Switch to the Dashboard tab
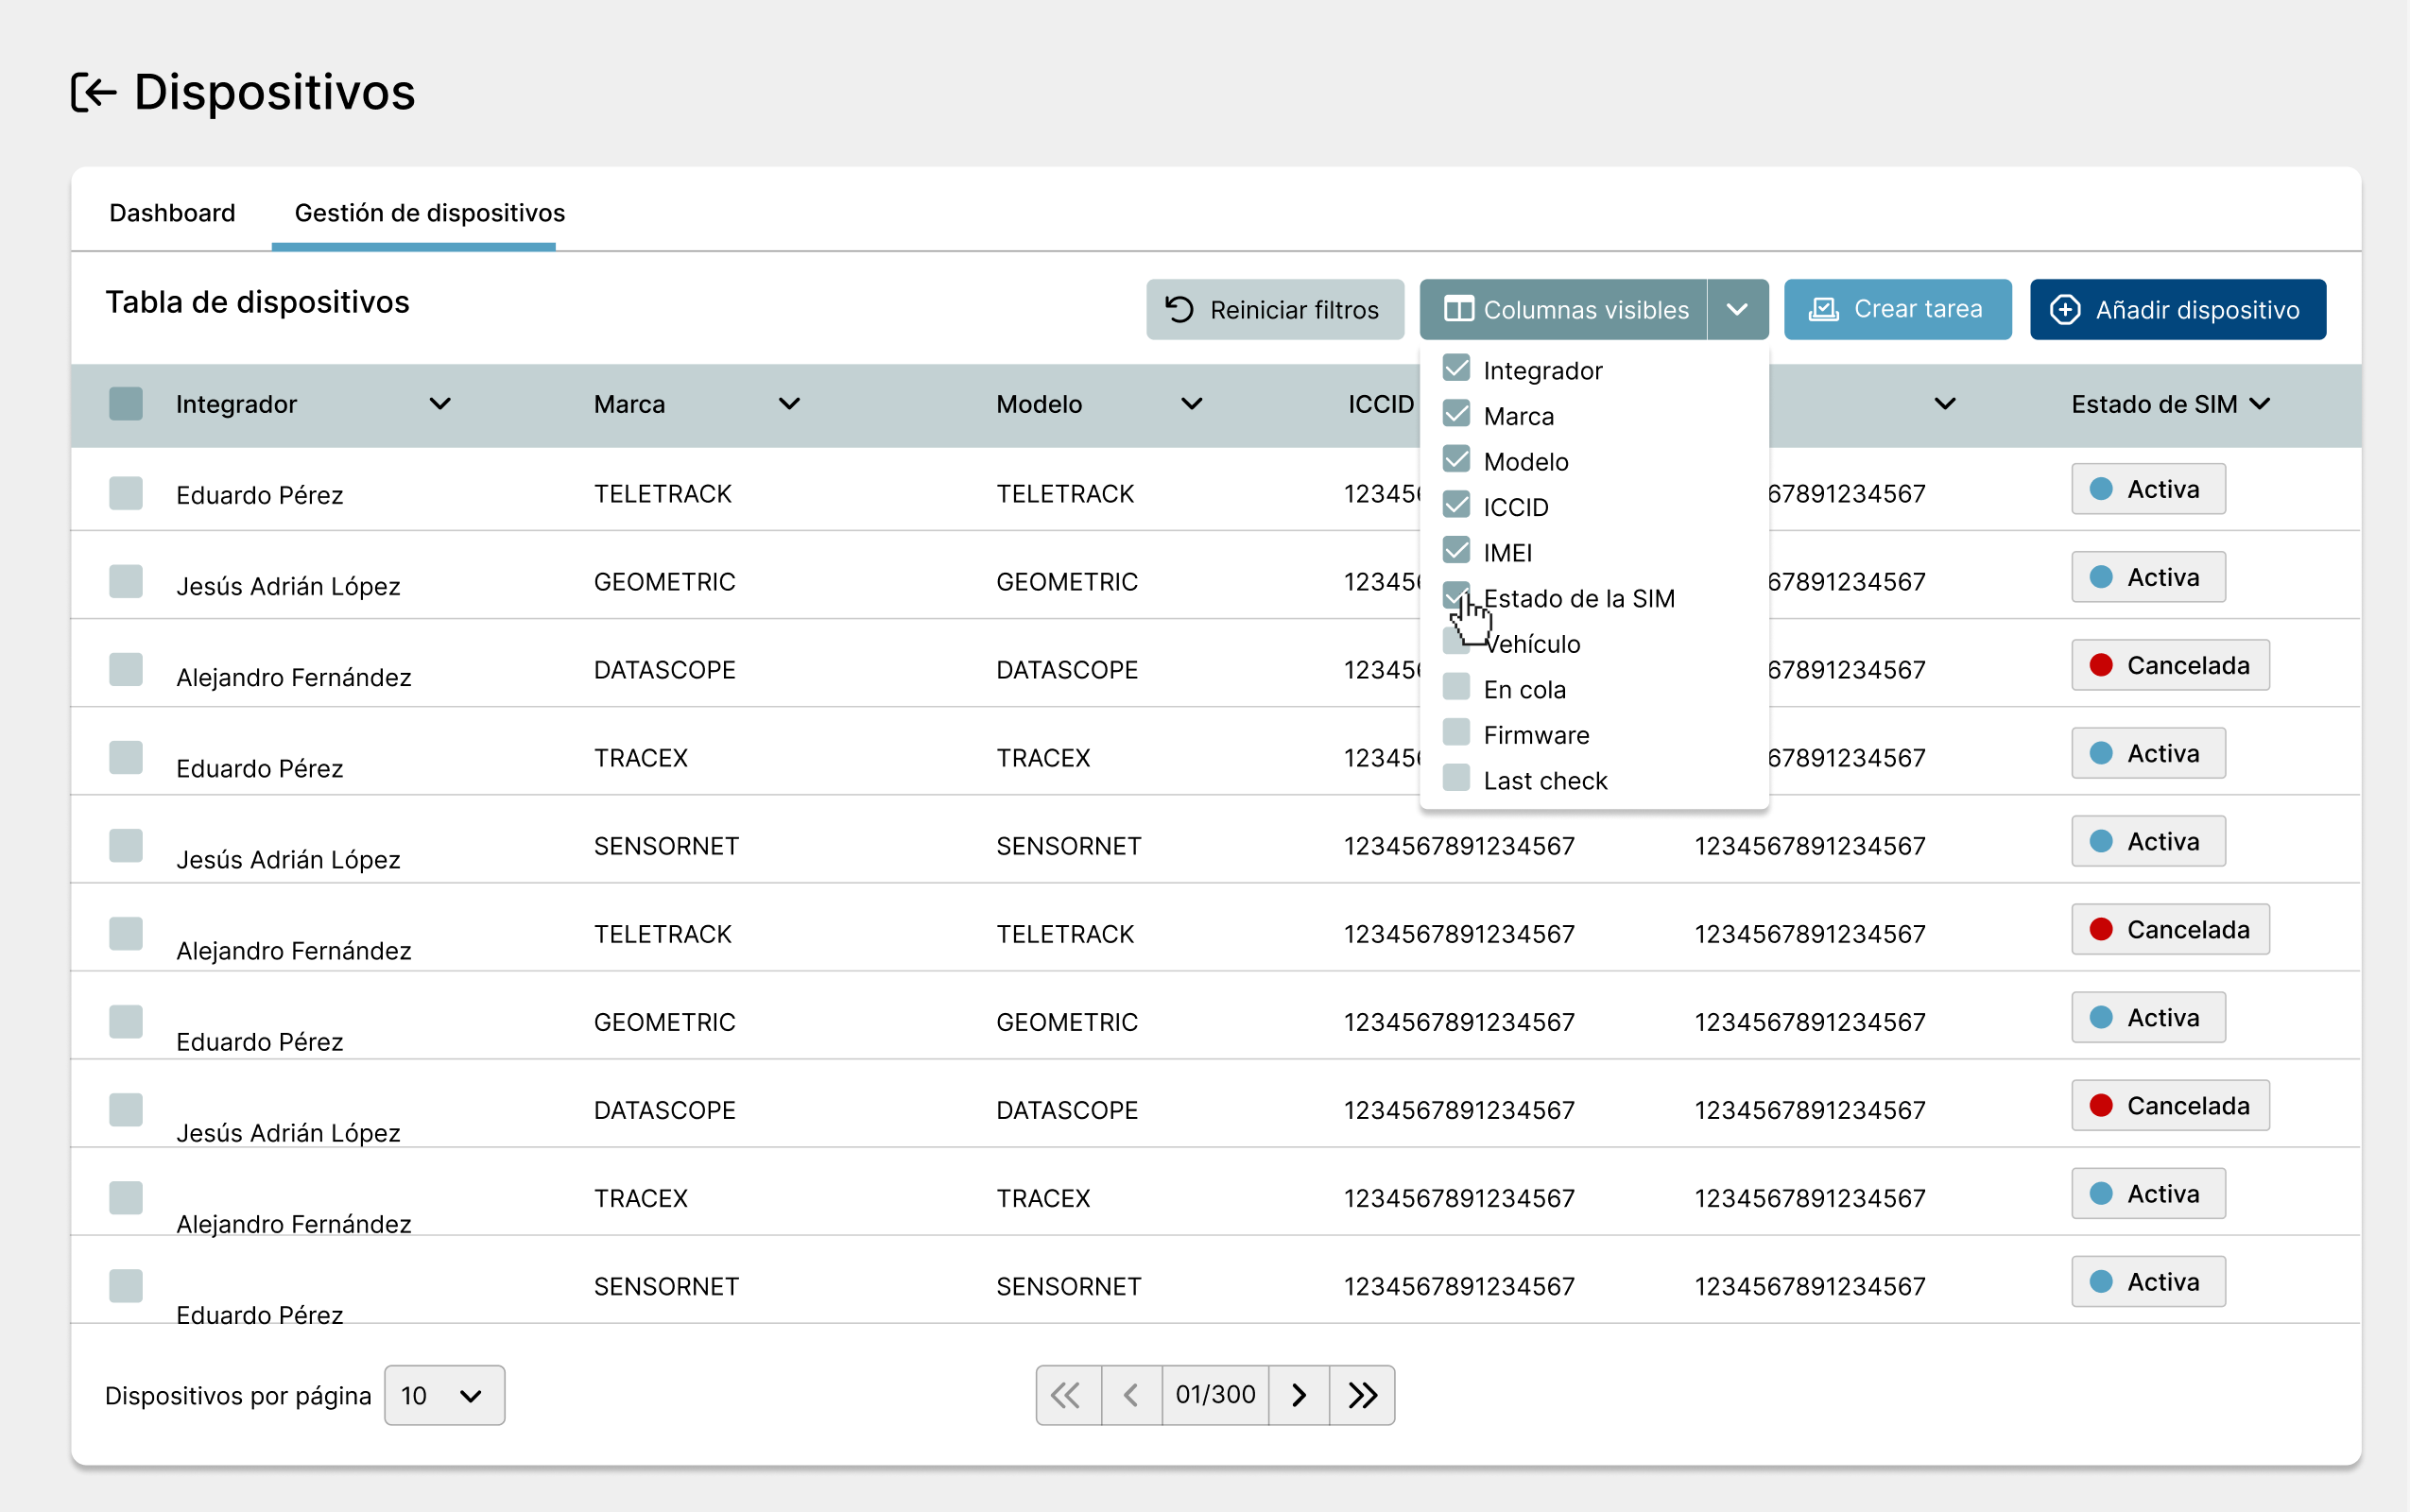 (x=172, y=213)
